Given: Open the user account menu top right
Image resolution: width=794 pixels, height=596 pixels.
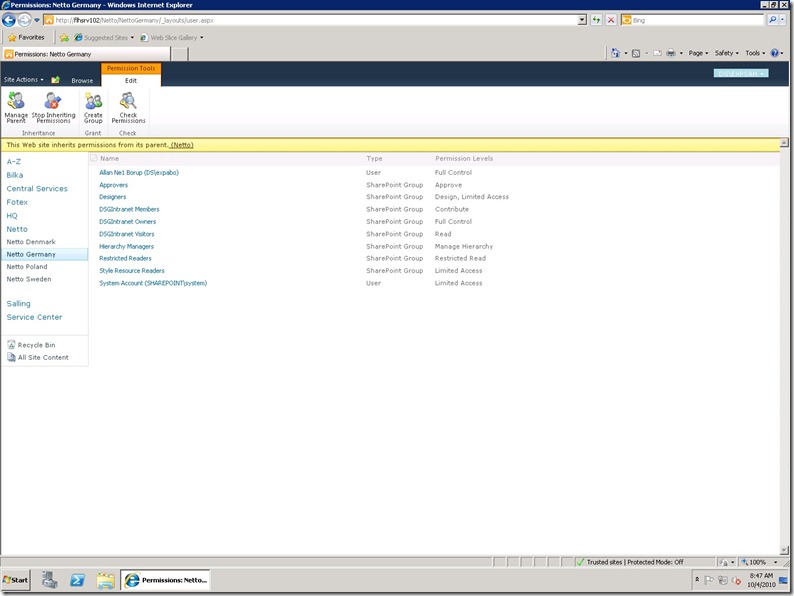Looking at the screenshot, I should tap(741, 73).
